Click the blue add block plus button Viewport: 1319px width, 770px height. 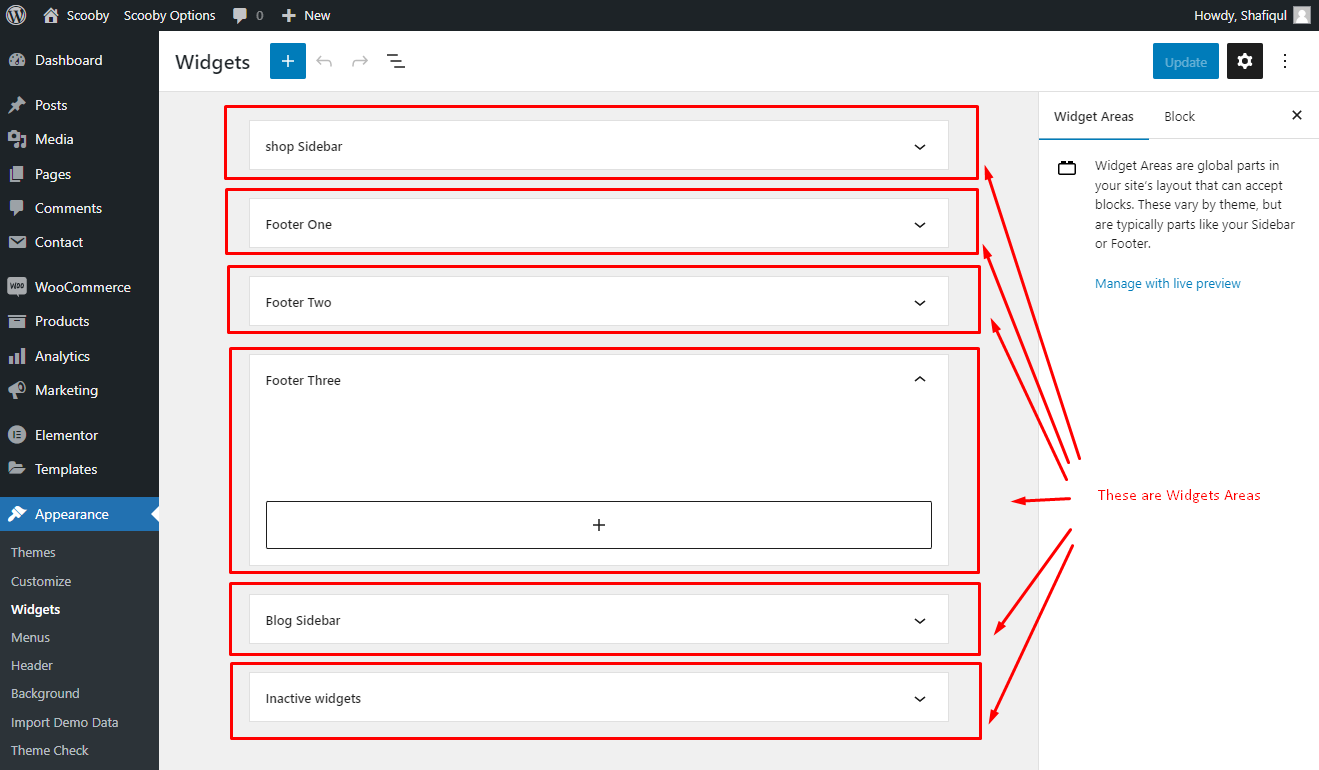[x=288, y=61]
